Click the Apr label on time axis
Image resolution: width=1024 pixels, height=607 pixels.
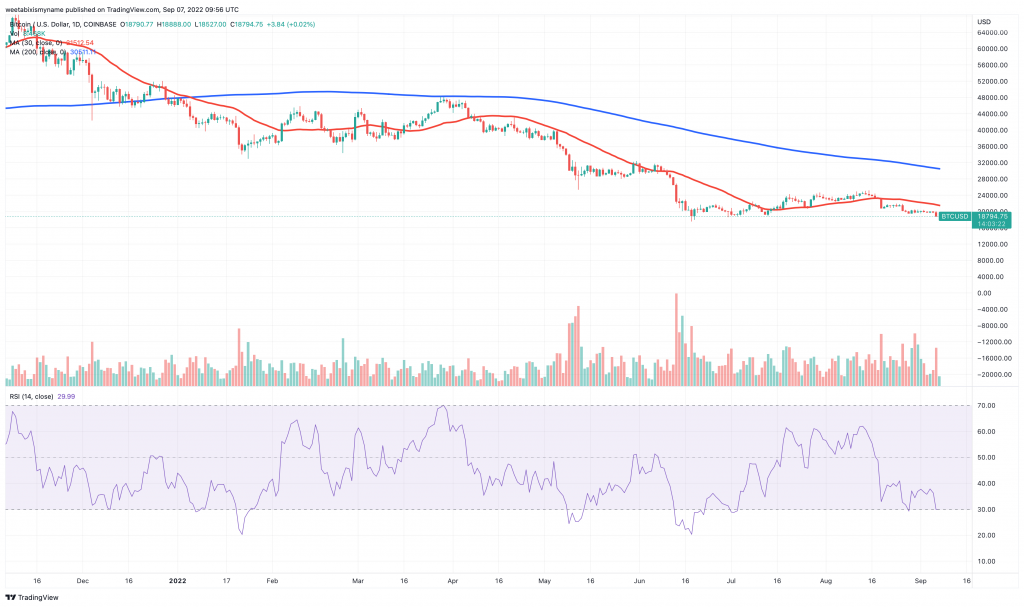[x=453, y=581]
